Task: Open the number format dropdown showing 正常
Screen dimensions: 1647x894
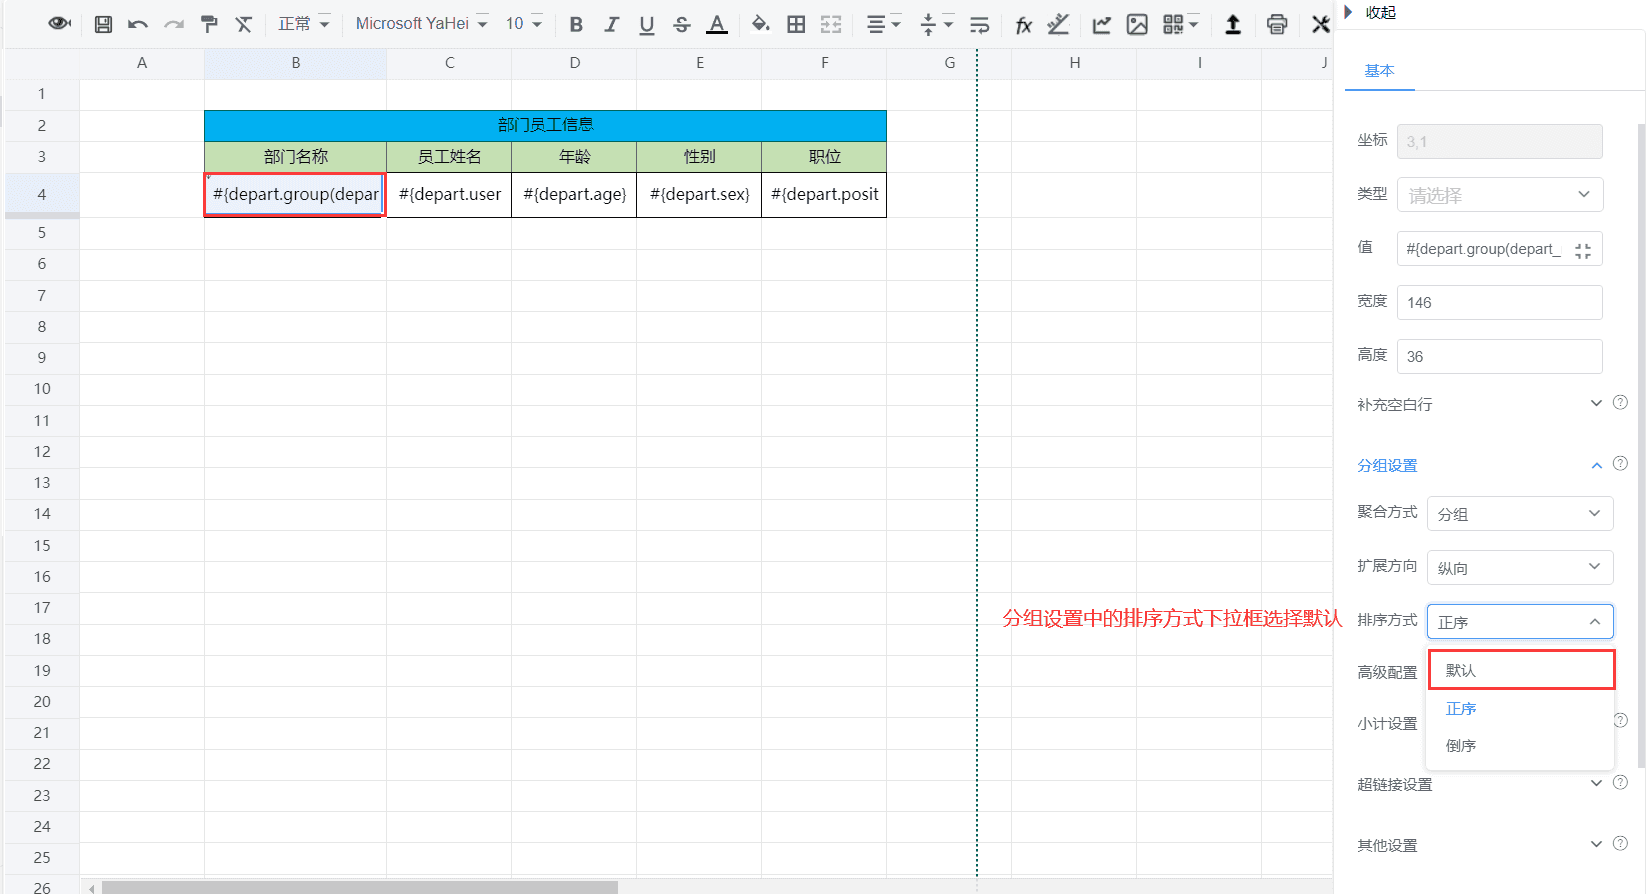Action: coord(303,24)
